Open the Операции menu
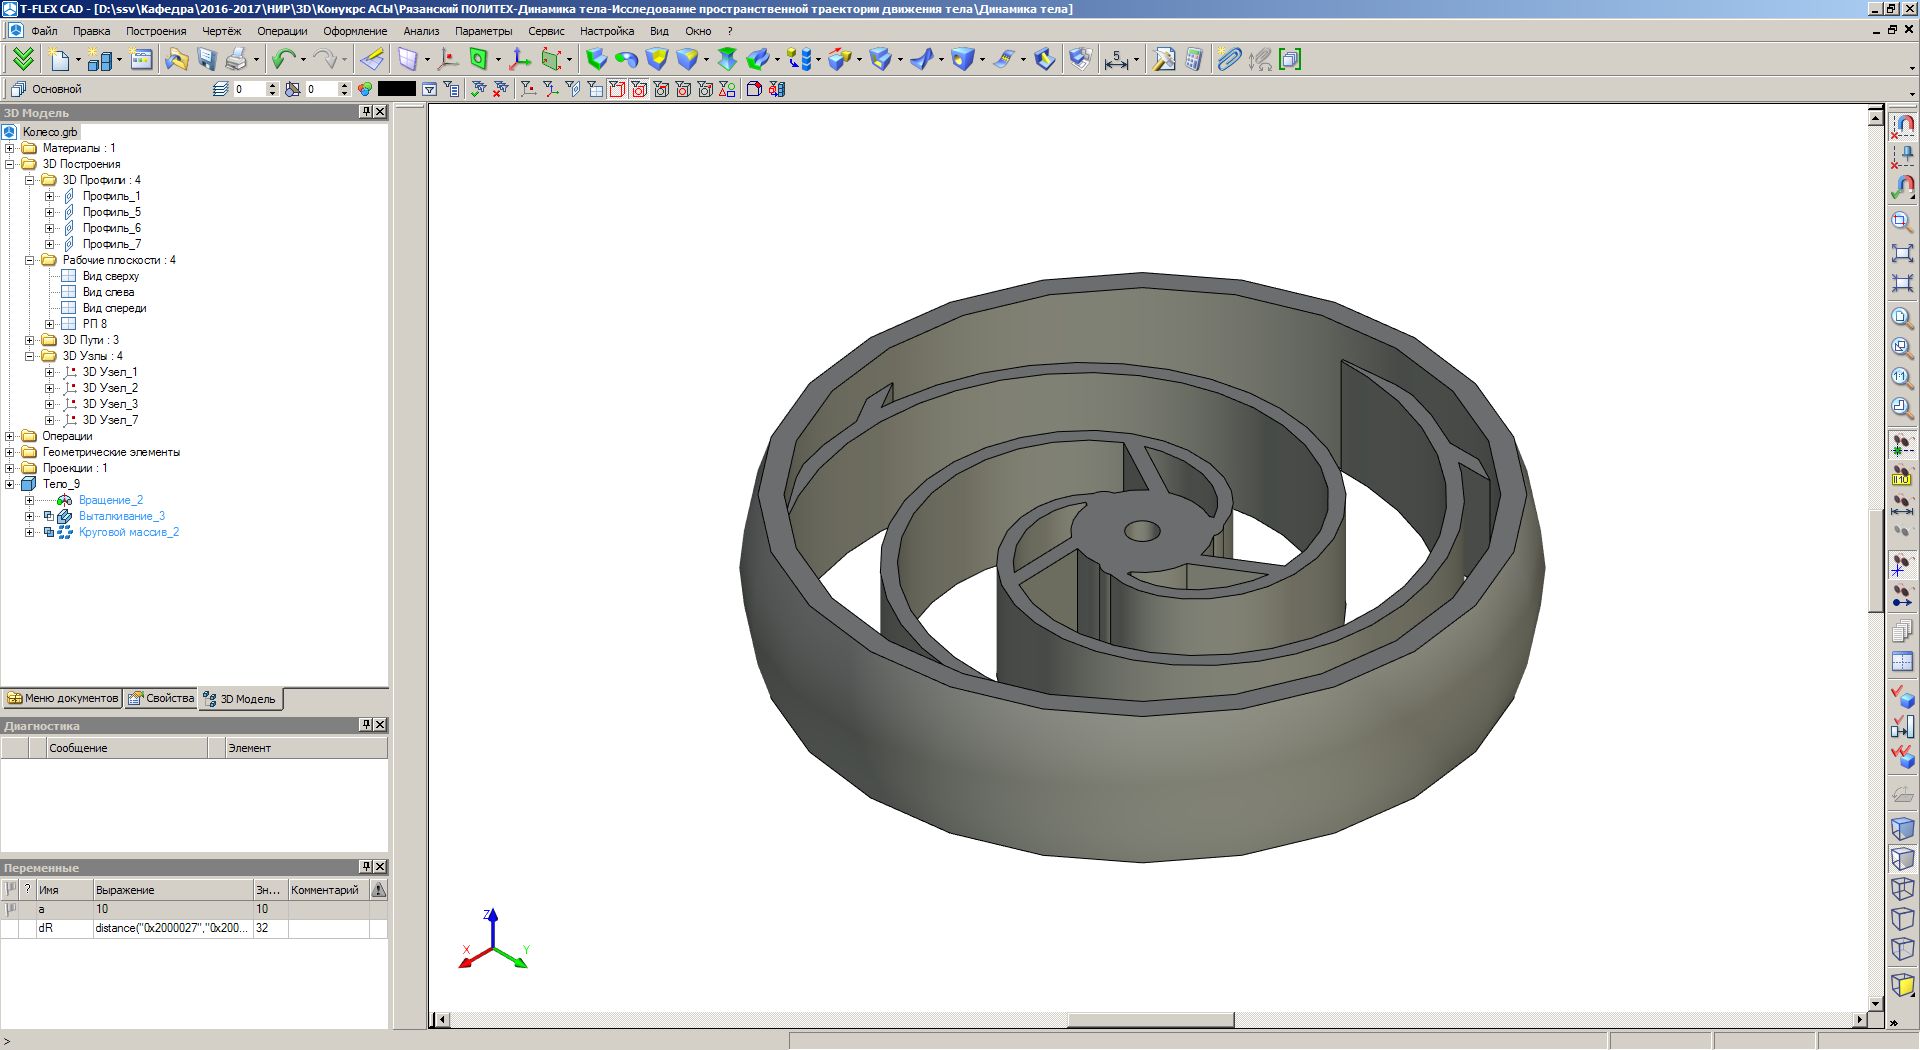 [x=282, y=31]
